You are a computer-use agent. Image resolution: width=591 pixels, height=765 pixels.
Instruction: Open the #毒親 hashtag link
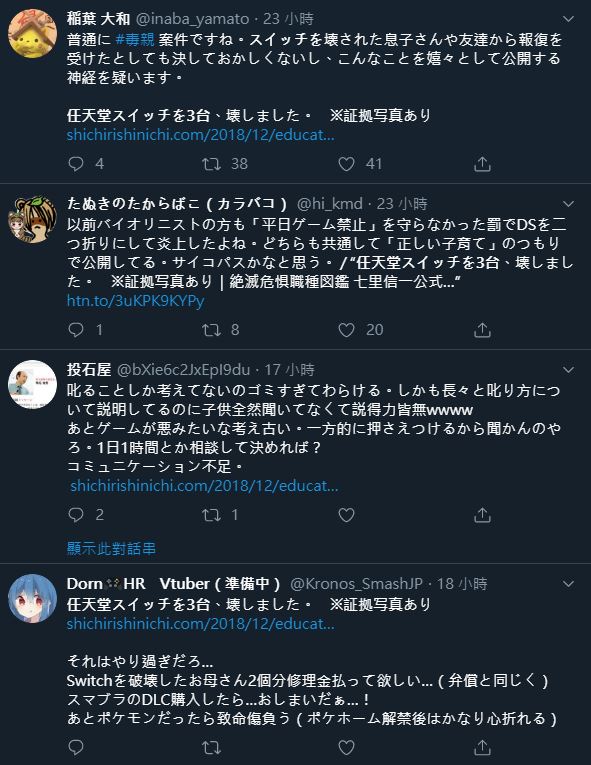[135, 39]
